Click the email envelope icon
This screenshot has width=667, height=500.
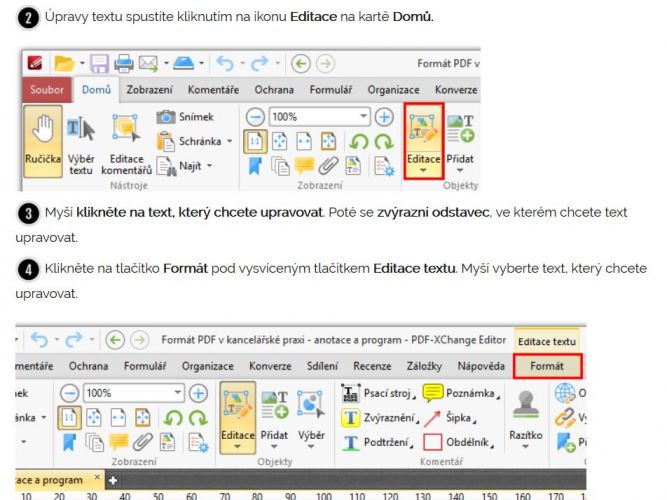pyautogui.click(x=148, y=64)
